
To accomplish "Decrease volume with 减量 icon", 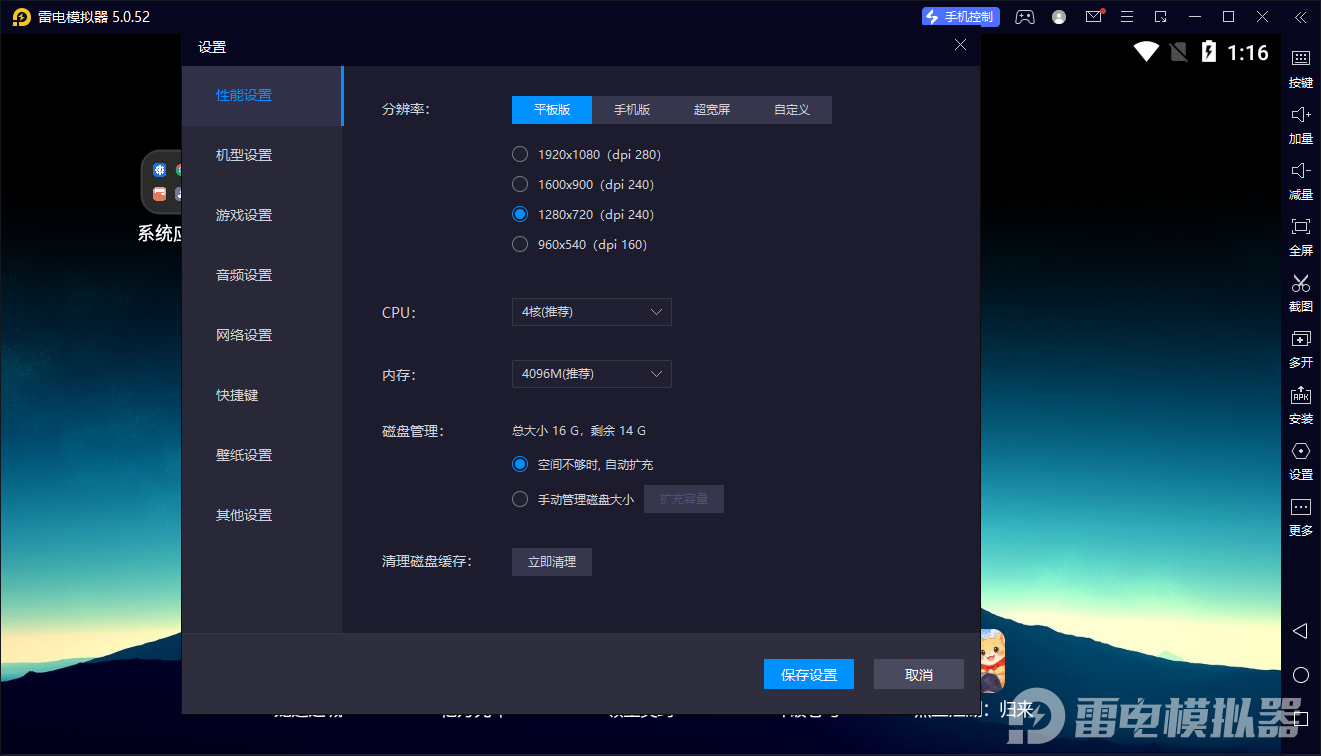I will coord(1301,181).
